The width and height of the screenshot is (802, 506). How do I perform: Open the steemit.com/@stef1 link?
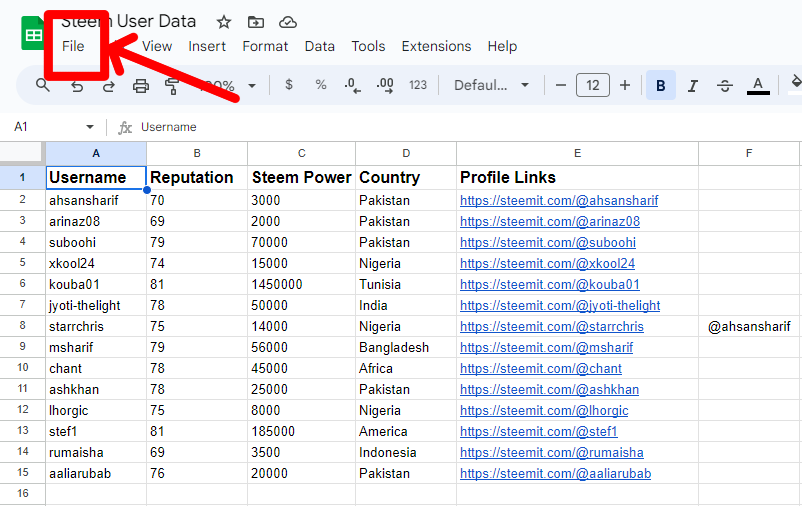click(539, 431)
